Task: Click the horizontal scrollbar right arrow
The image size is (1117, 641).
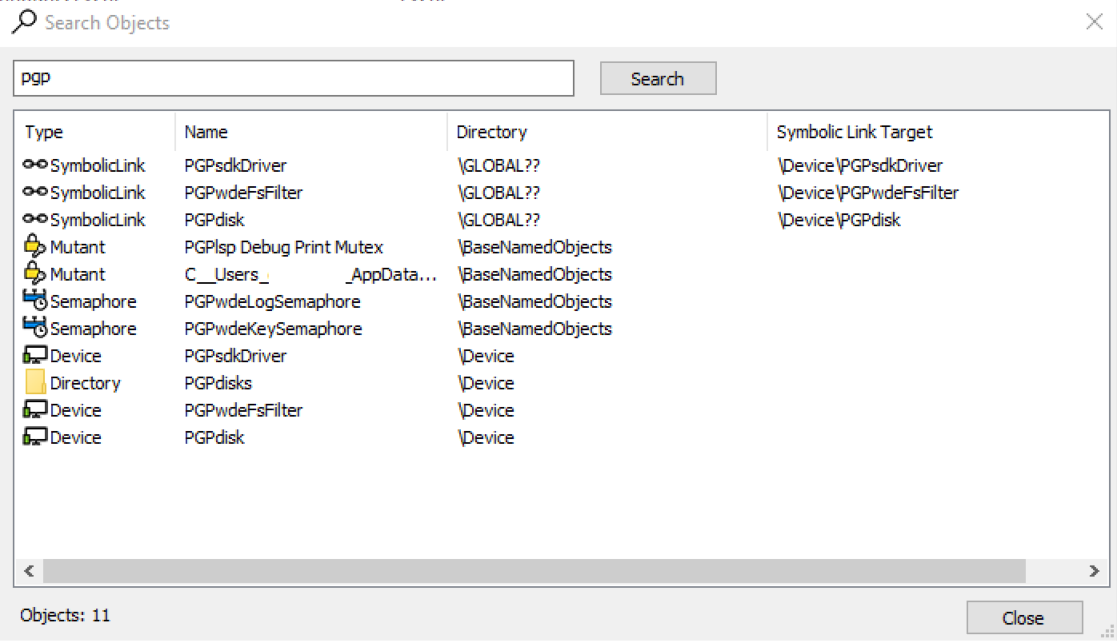Action: pyautogui.click(x=1094, y=570)
